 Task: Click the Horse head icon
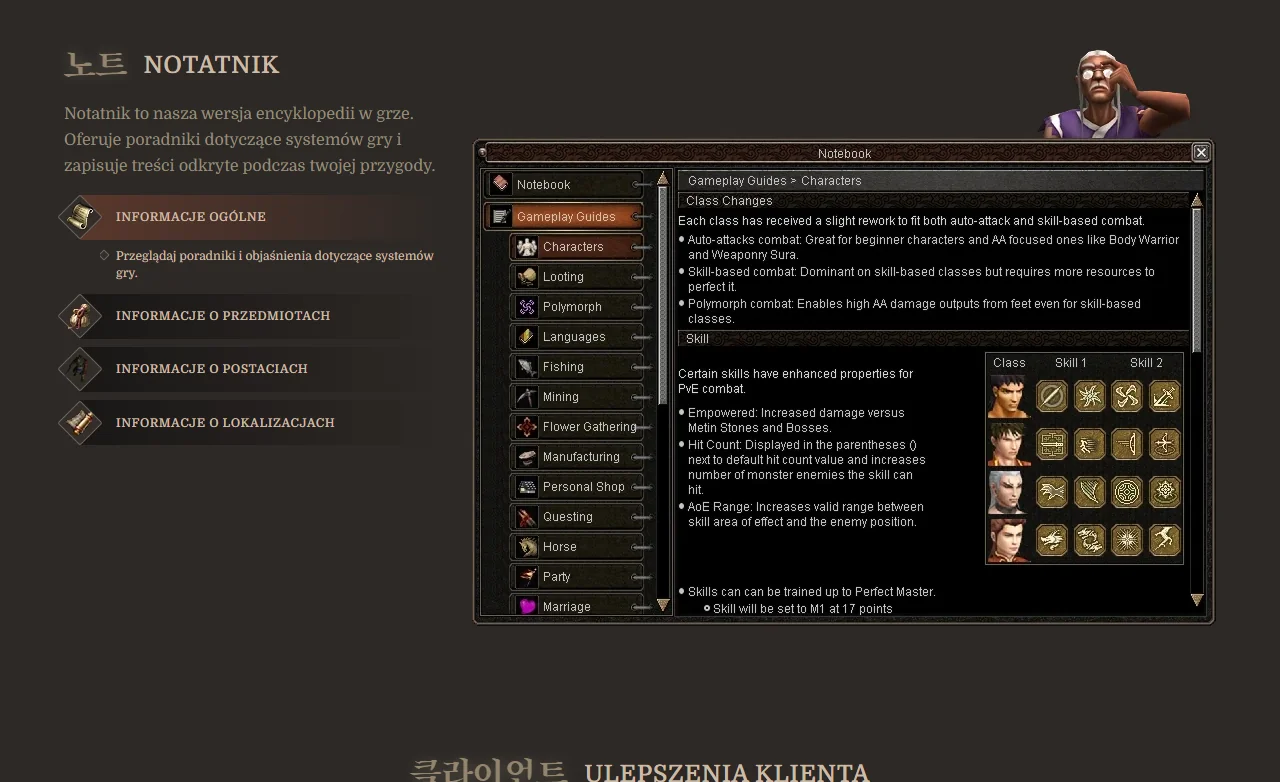coord(527,547)
